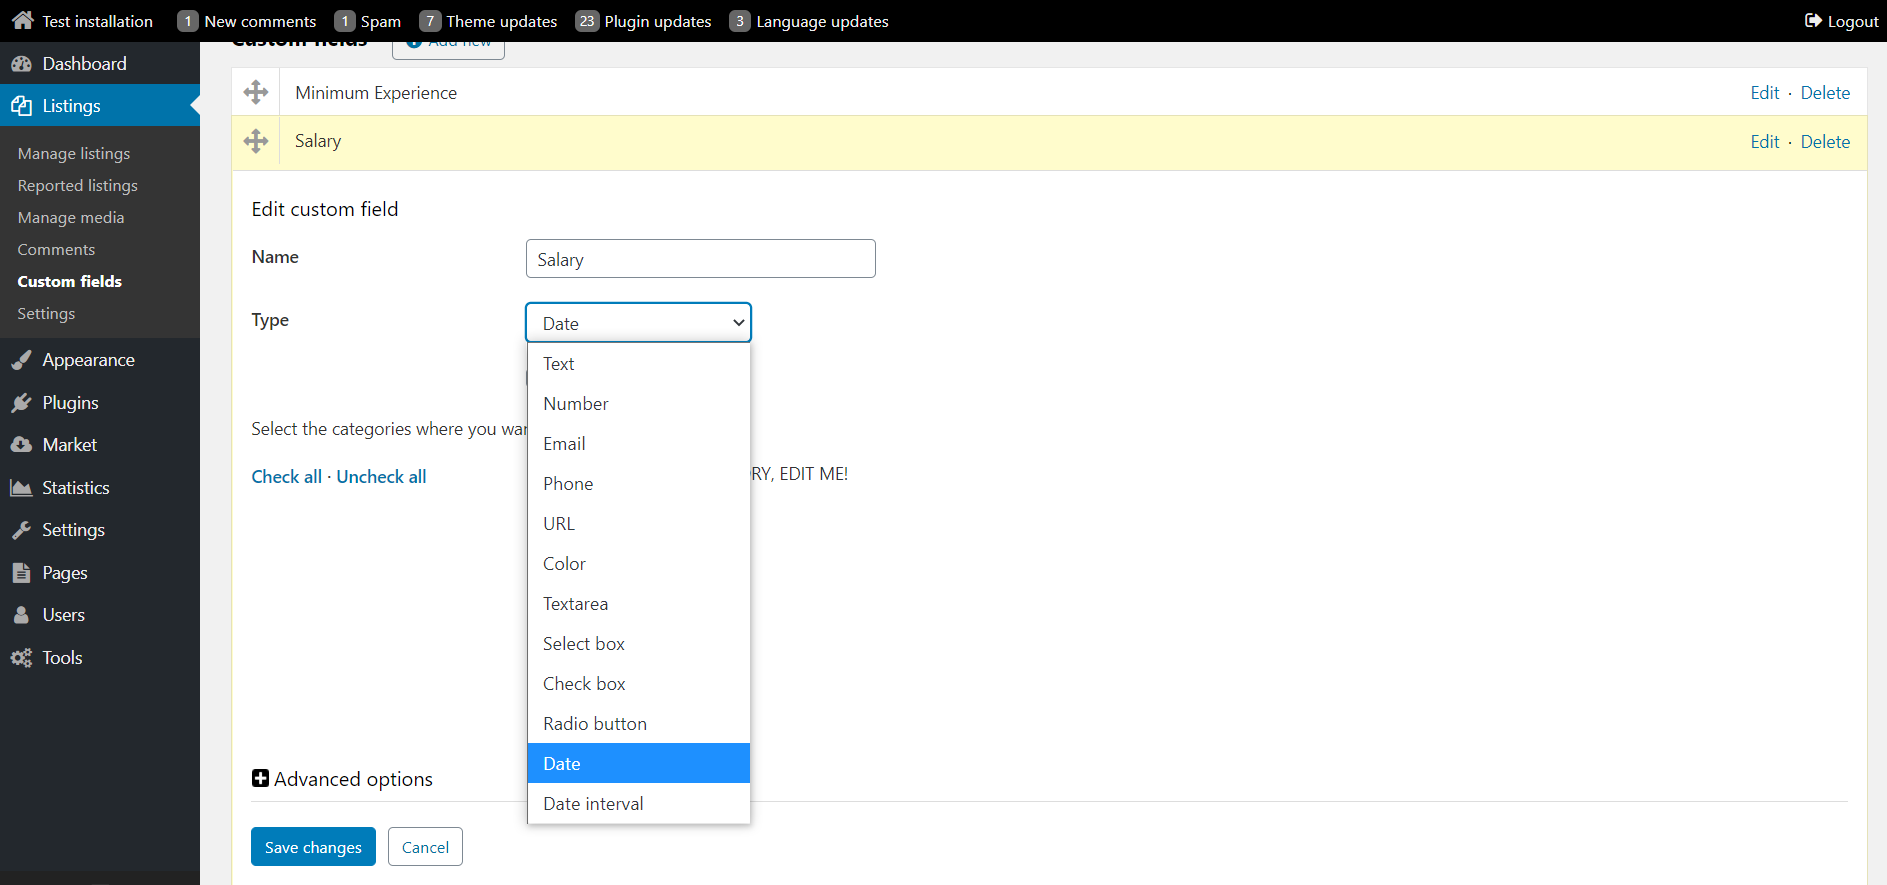Open the Dashboard gauge icon

[21, 64]
